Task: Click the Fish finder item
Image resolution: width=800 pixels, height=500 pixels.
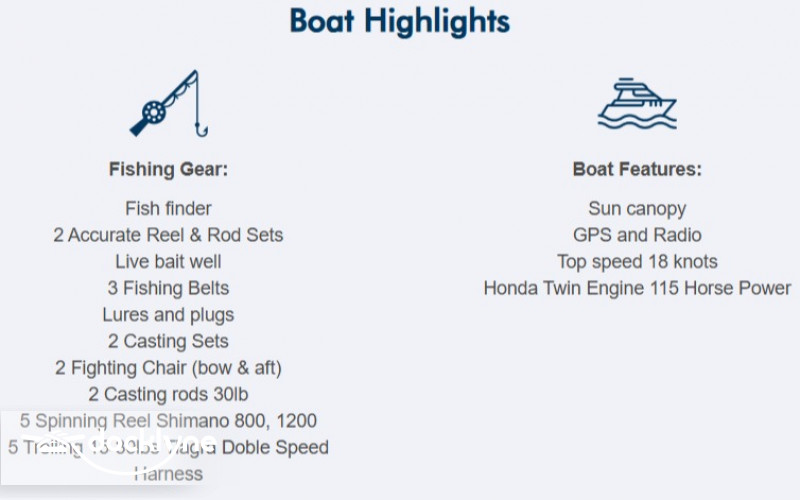Action: coord(168,209)
